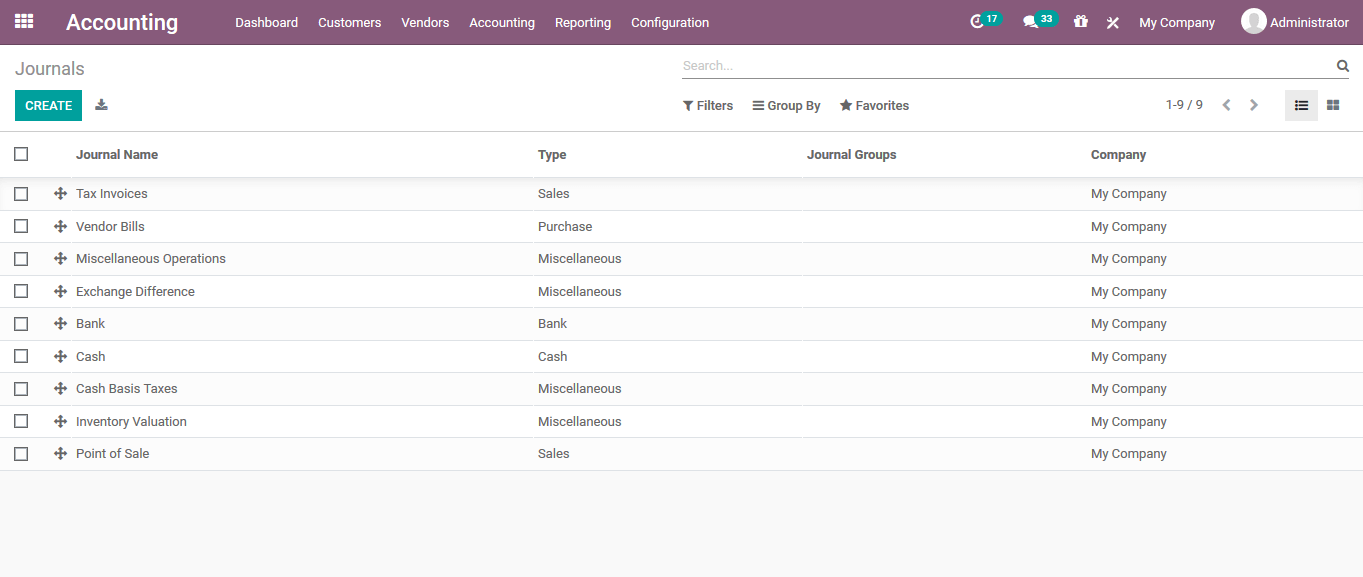Click the wrench tools icon in the header
Image resolution: width=1363 pixels, height=577 pixels.
1112,21
